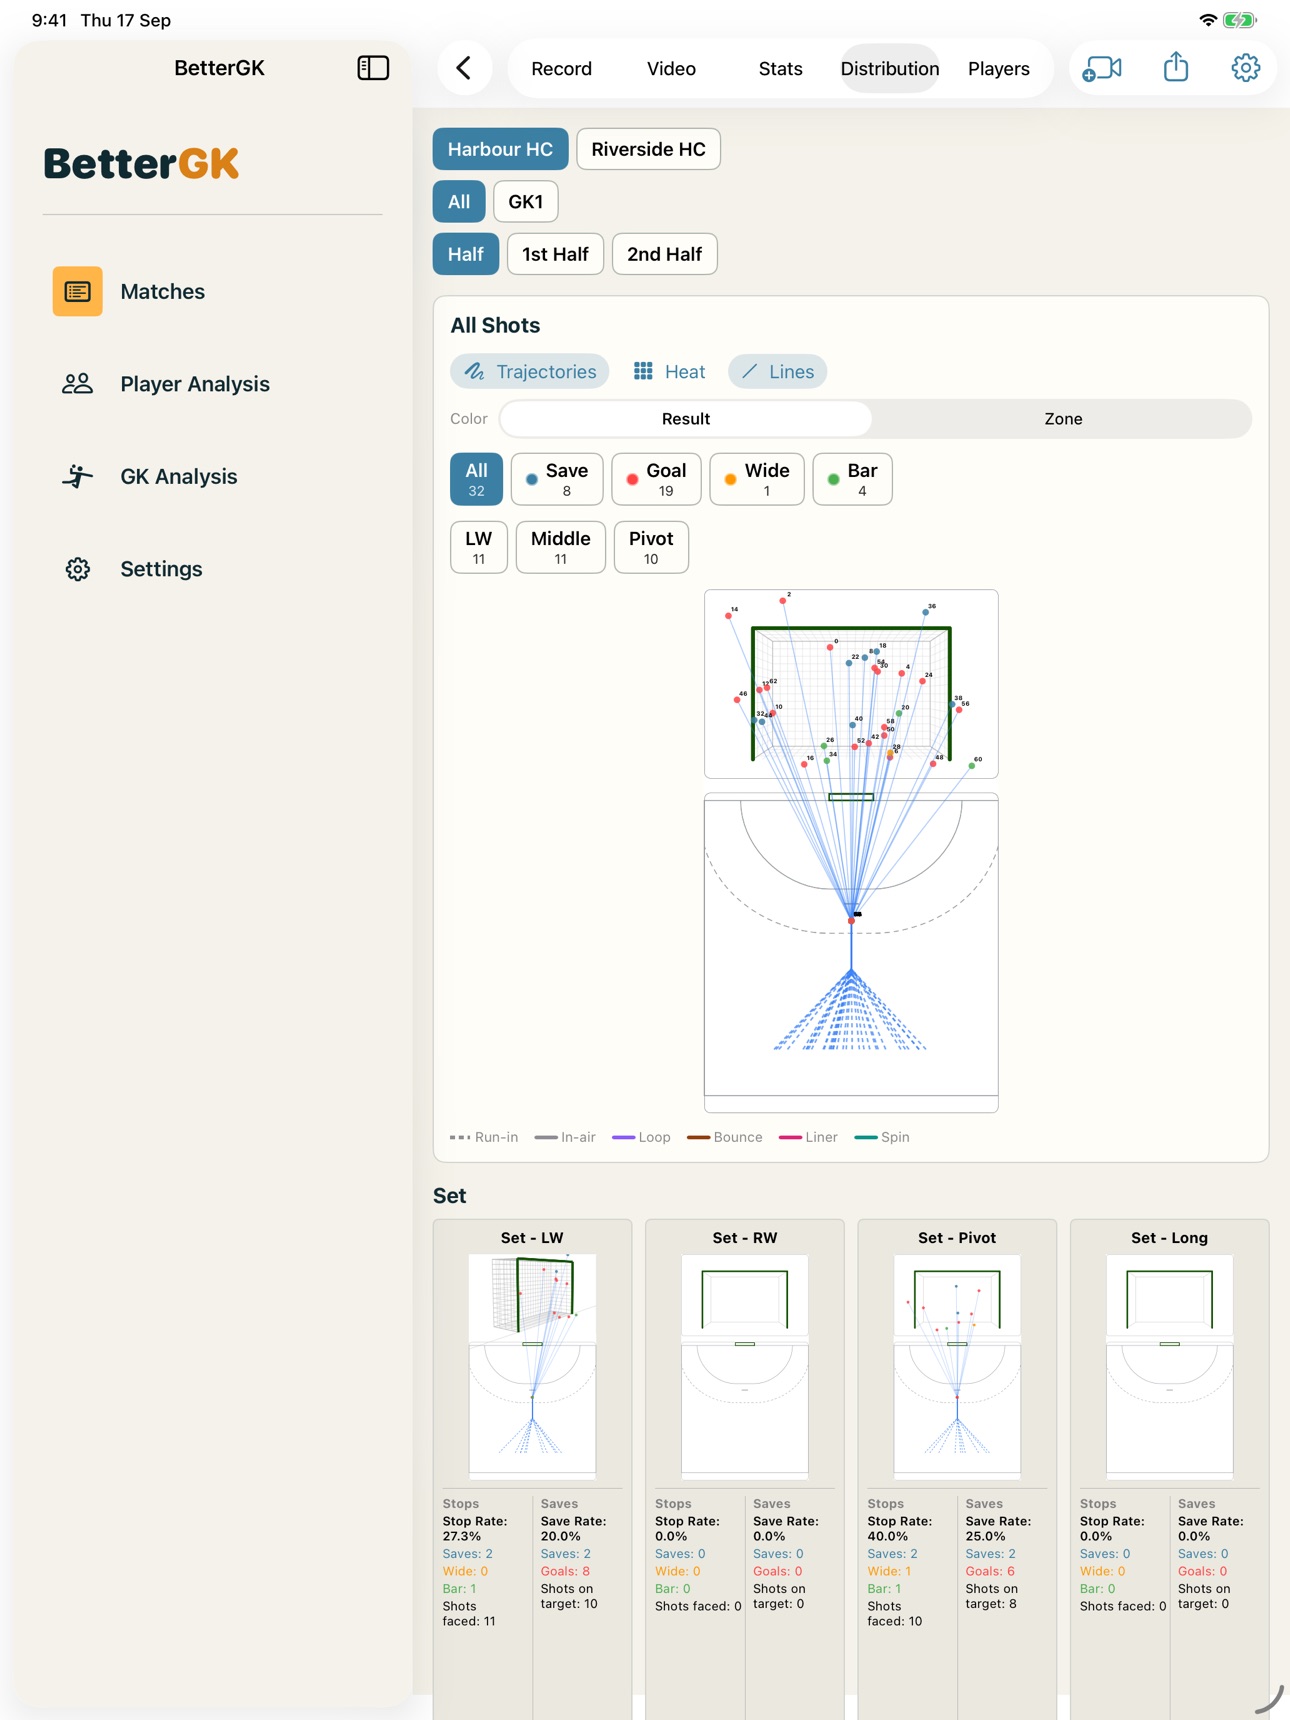Screen dimensions: 1290x1720
Task: Filter shots by Bar
Action: [x=852, y=479]
